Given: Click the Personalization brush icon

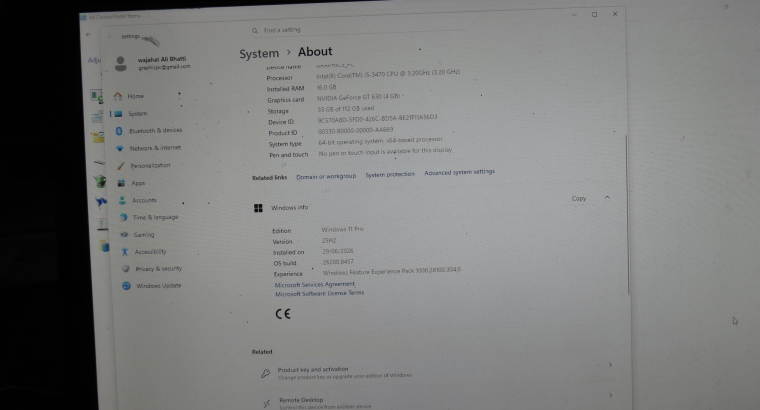Looking at the screenshot, I should pos(121,166).
